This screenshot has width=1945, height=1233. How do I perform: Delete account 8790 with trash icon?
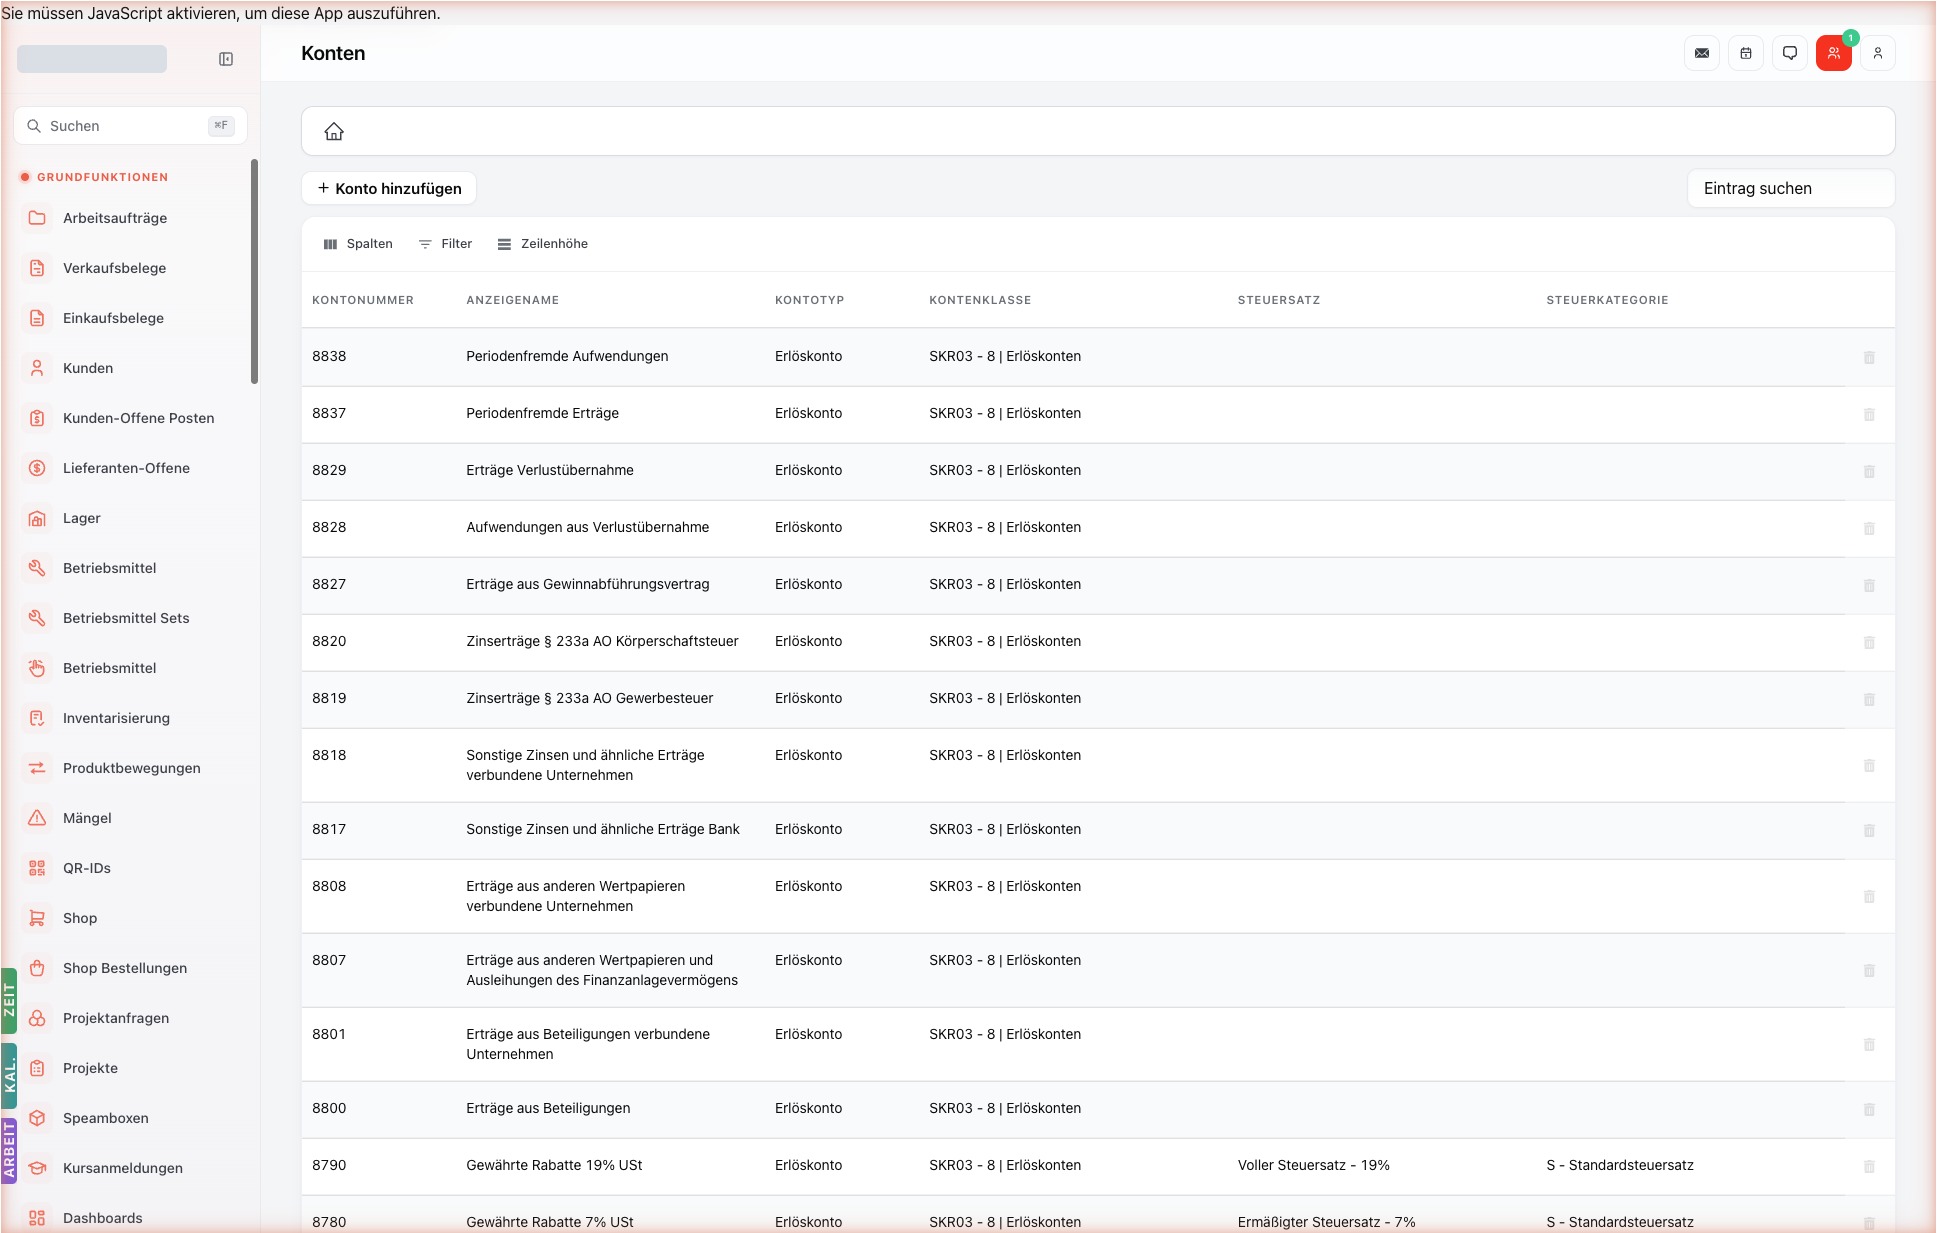1869,1166
